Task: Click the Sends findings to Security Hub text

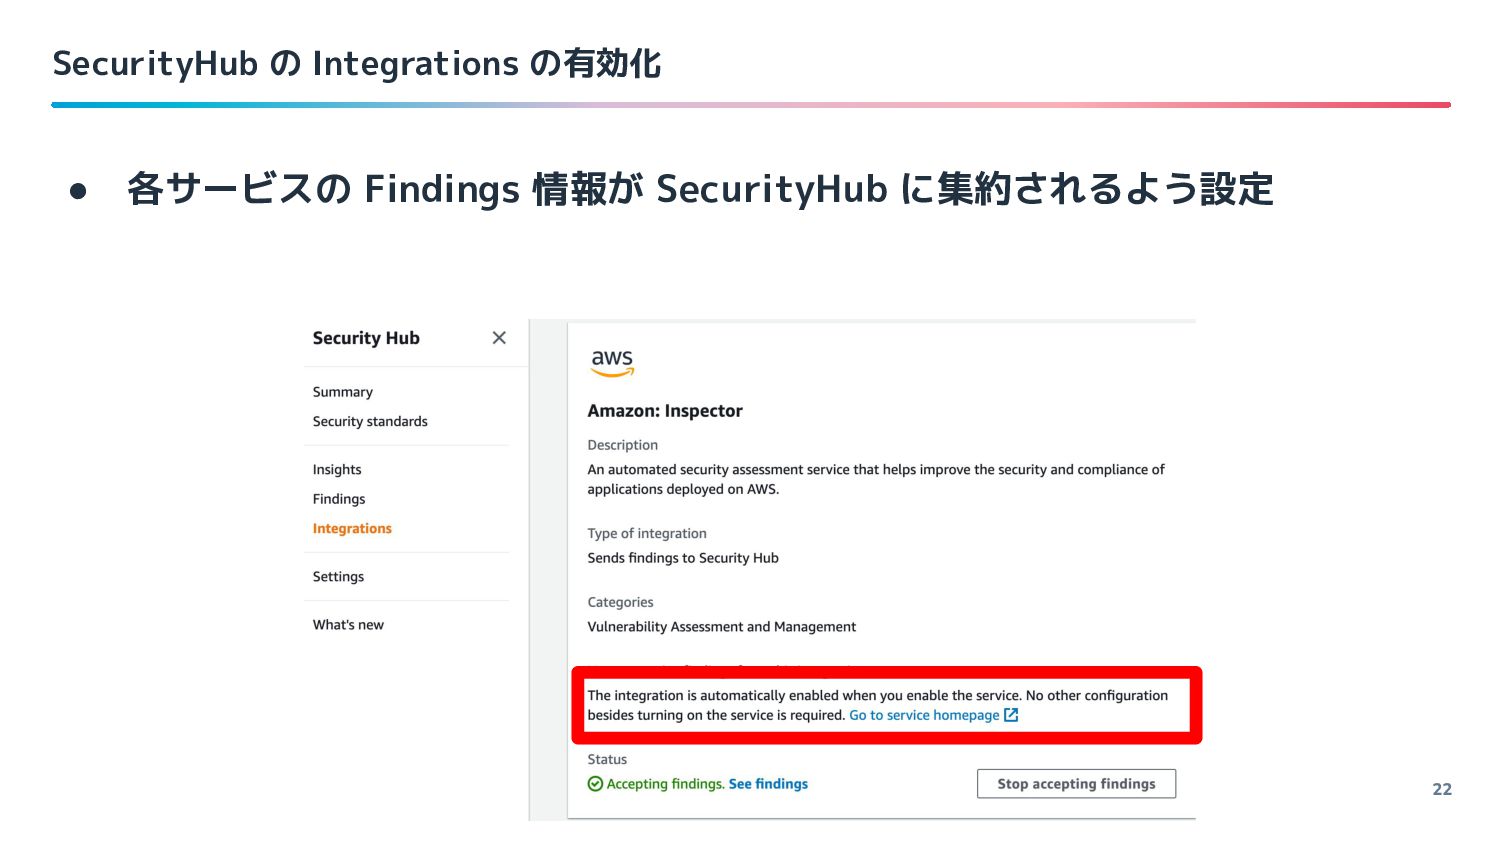Action: click(x=683, y=558)
